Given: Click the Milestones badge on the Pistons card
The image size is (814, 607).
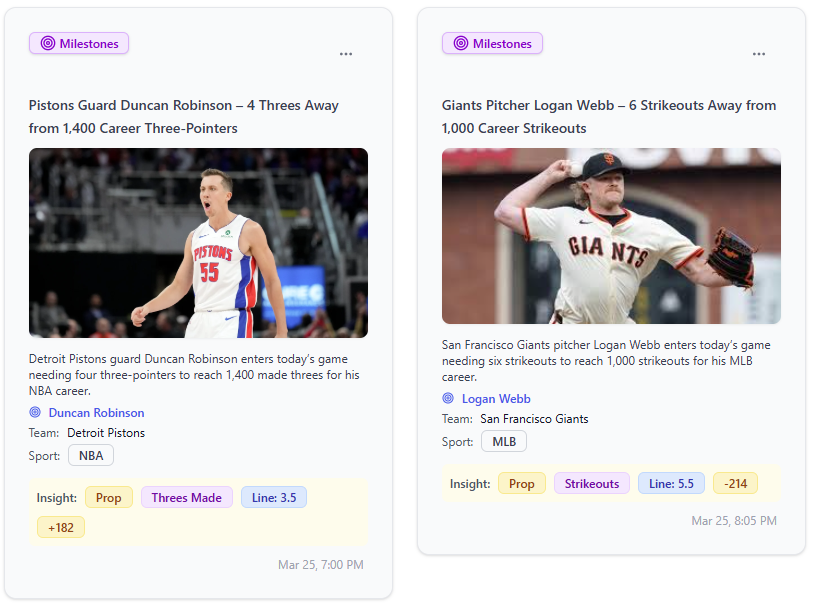Looking at the screenshot, I should [79, 44].
